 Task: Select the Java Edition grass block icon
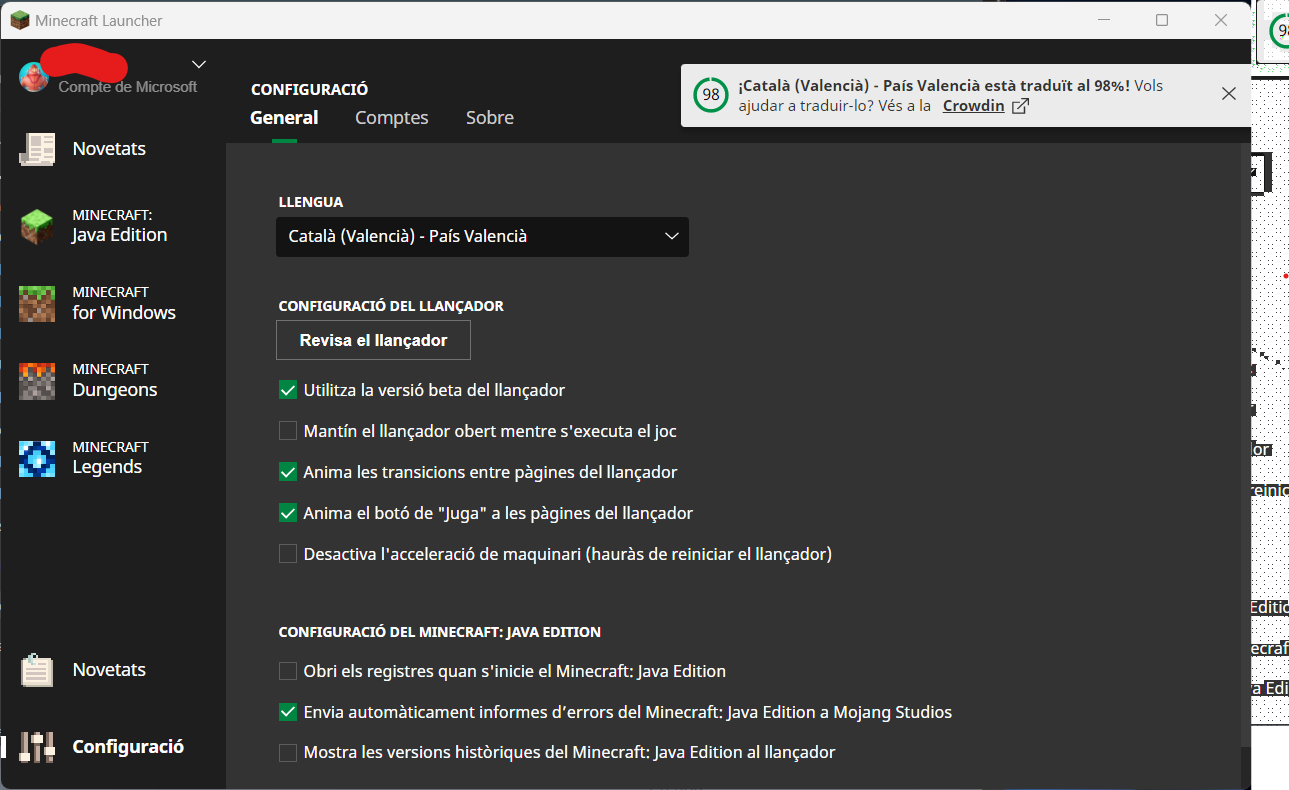tap(38, 226)
